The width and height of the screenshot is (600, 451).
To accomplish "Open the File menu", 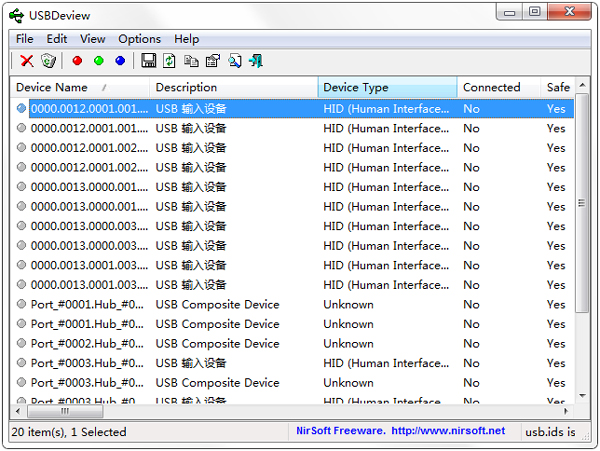I will (x=24, y=39).
